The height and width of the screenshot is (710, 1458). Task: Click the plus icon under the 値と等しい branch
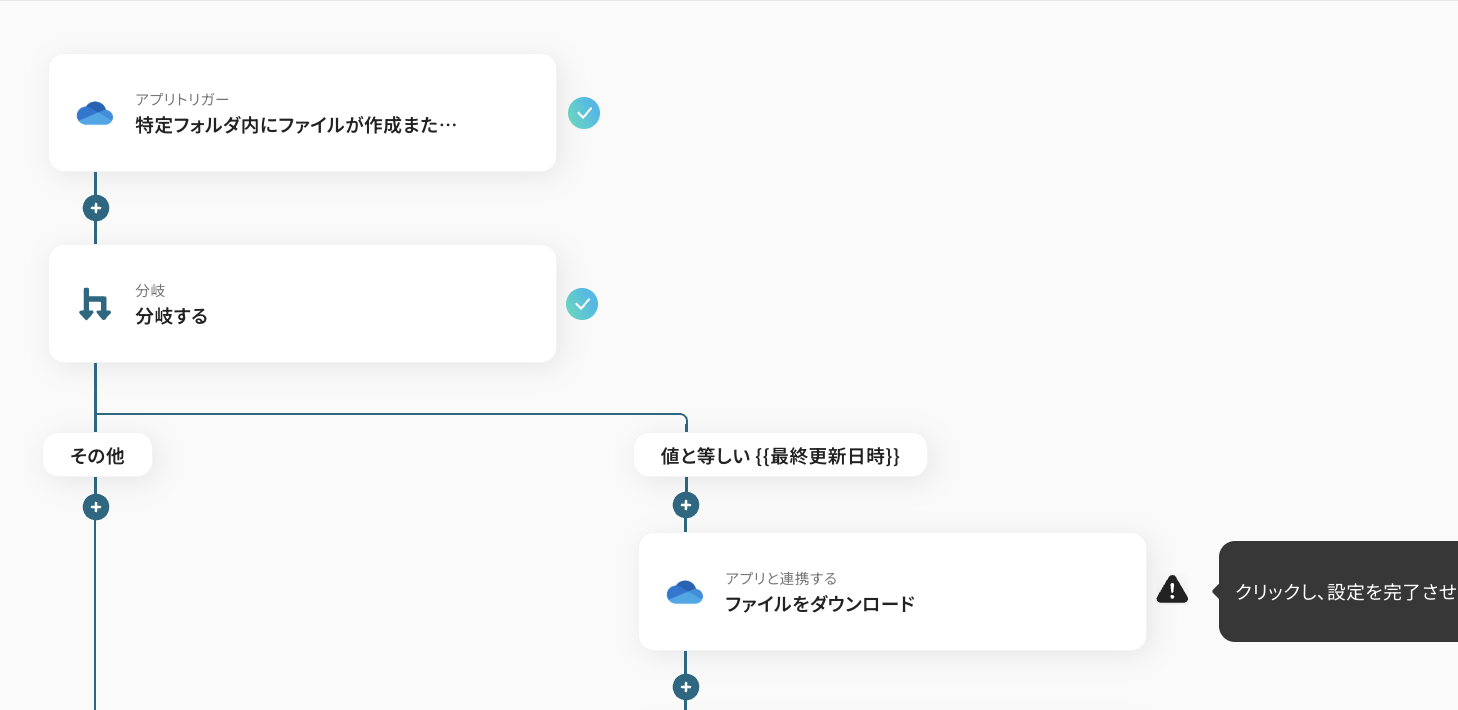(686, 505)
